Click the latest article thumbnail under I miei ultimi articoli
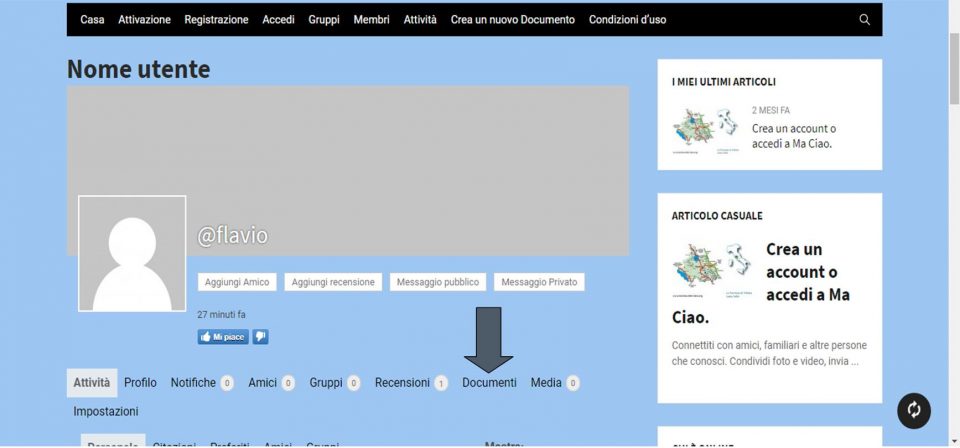 pos(705,131)
